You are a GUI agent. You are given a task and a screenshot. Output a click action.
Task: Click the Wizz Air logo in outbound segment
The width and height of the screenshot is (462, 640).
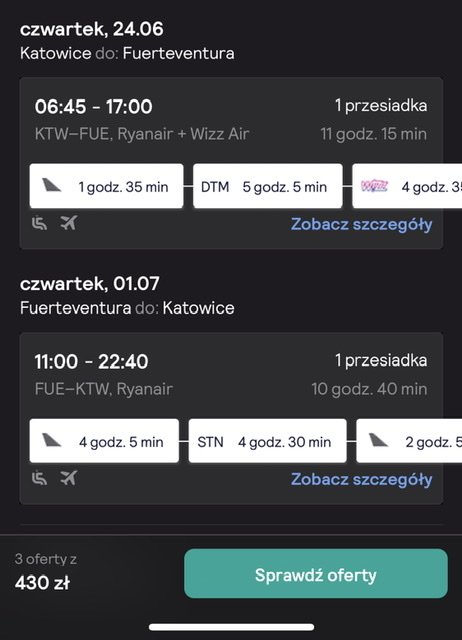click(374, 186)
